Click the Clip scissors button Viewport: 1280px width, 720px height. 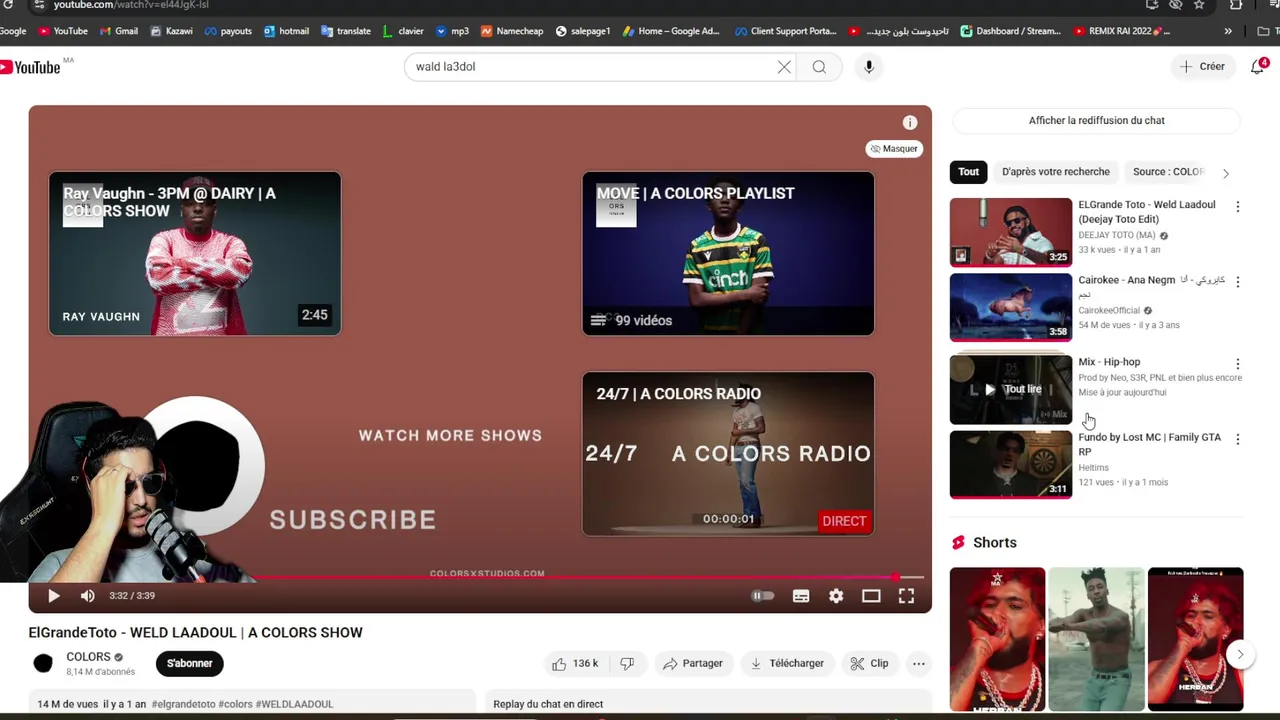[869, 663]
